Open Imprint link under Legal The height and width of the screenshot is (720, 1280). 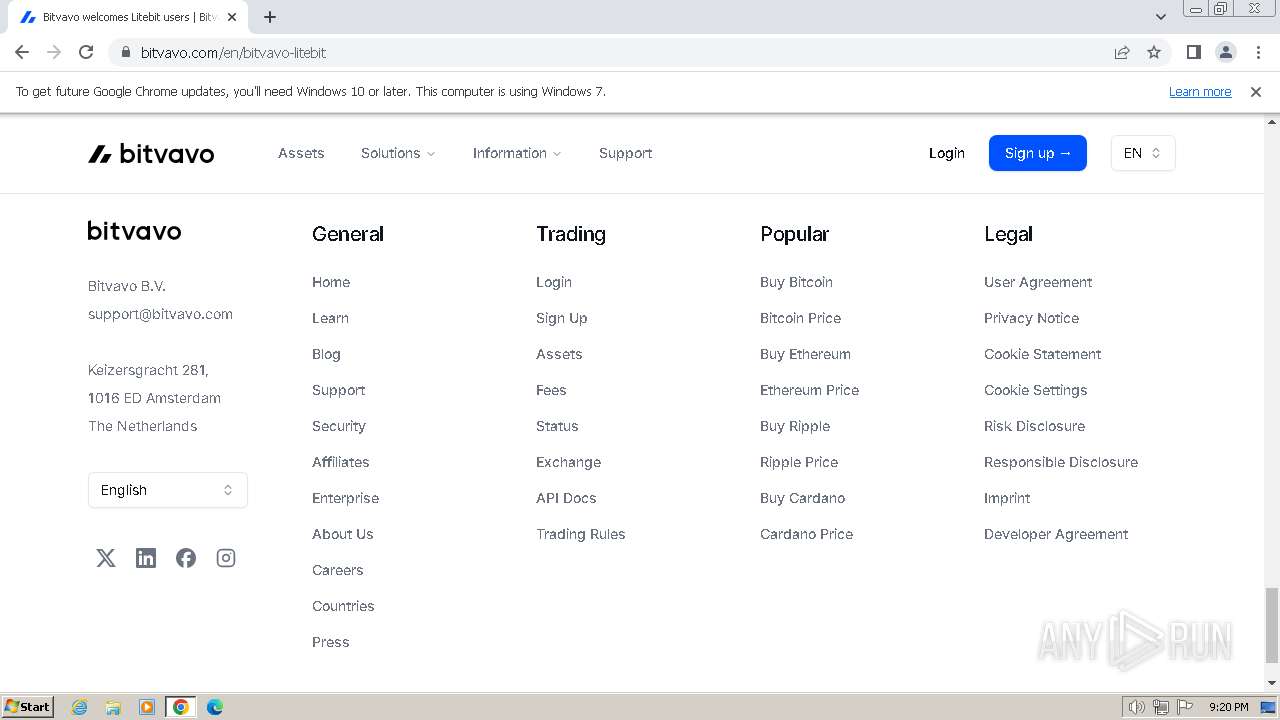[x=1007, y=498]
